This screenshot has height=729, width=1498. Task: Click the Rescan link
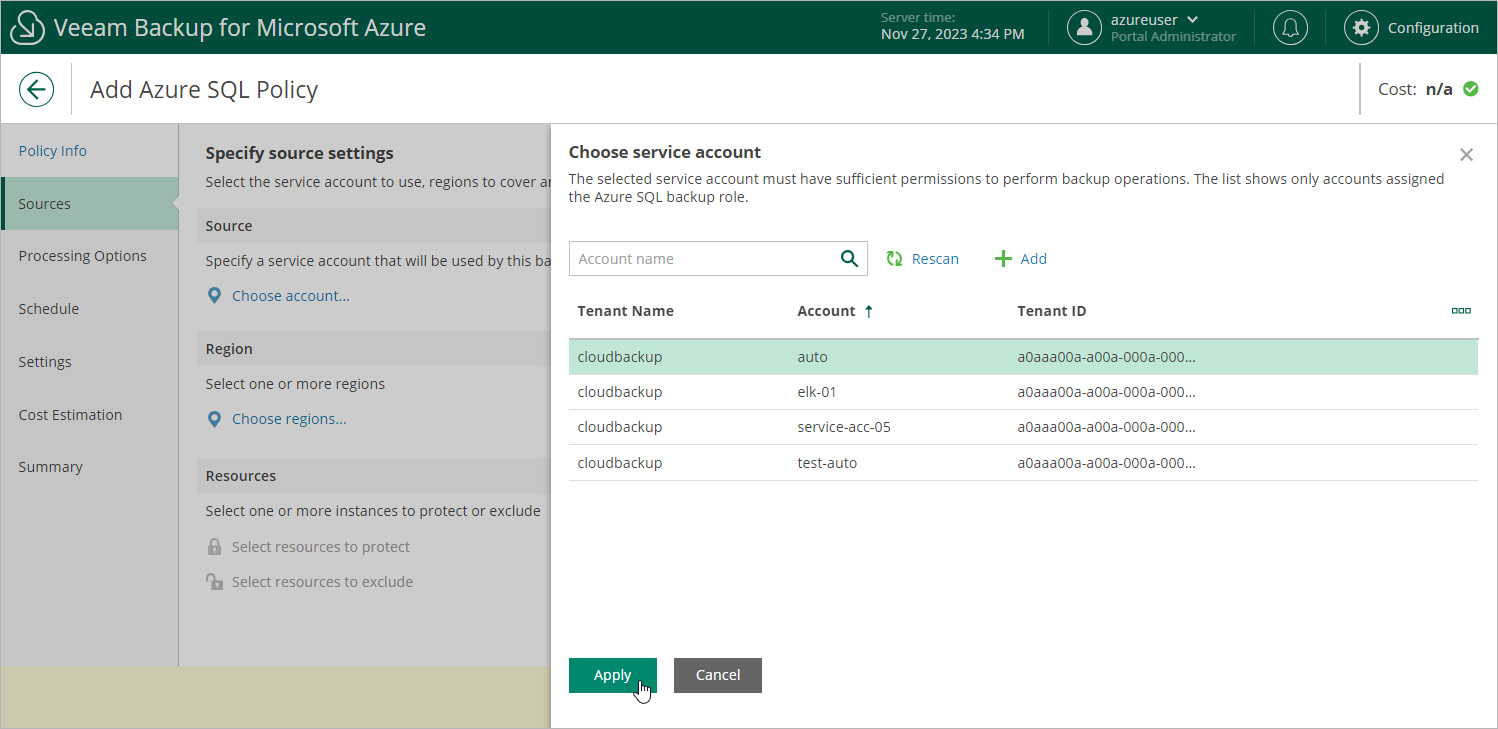pos(935,259)
